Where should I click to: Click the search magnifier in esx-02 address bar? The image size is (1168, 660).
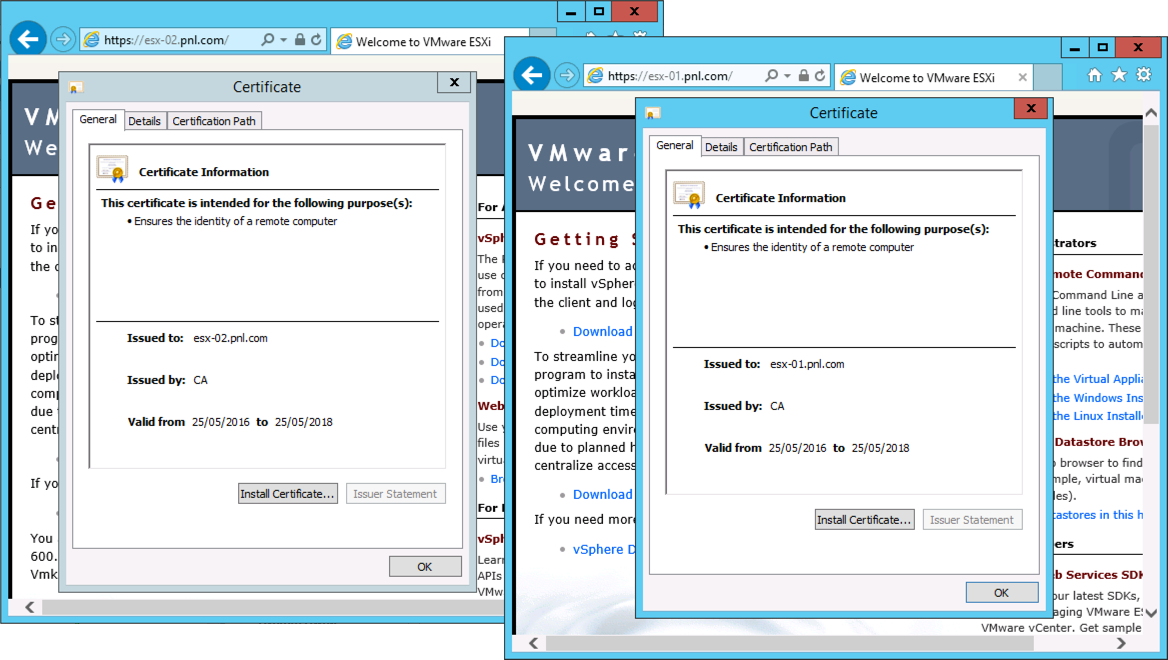click(268, 39)
